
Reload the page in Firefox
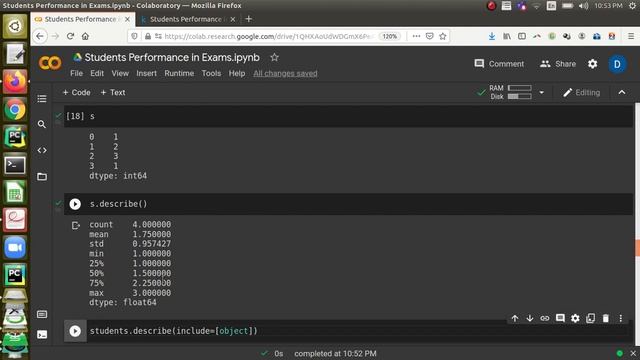tap(70, 36)
